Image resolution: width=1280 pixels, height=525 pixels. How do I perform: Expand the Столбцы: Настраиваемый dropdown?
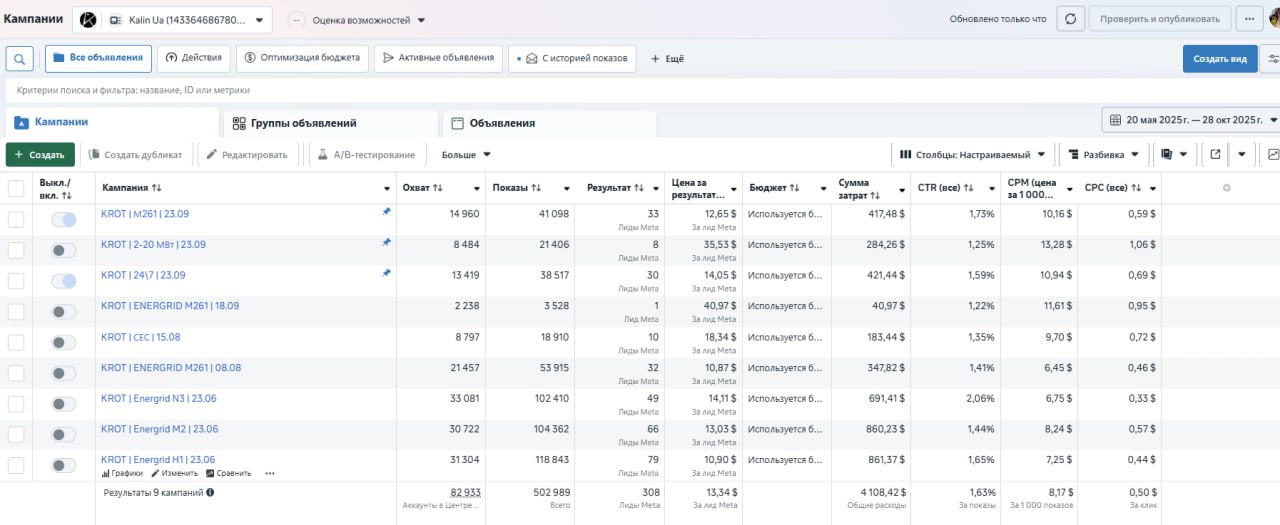(x=972, y=155)
